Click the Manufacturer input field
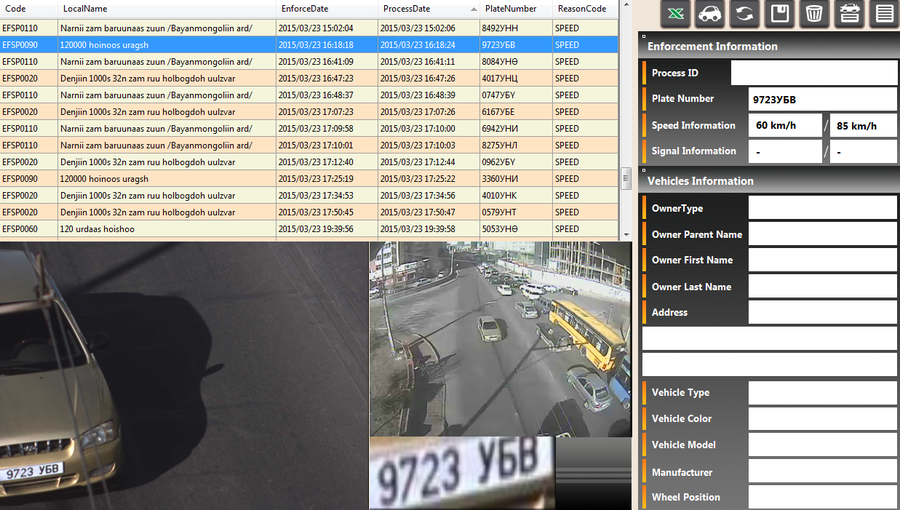The width and height of the screenshot is (900, 510). point(822,472)
